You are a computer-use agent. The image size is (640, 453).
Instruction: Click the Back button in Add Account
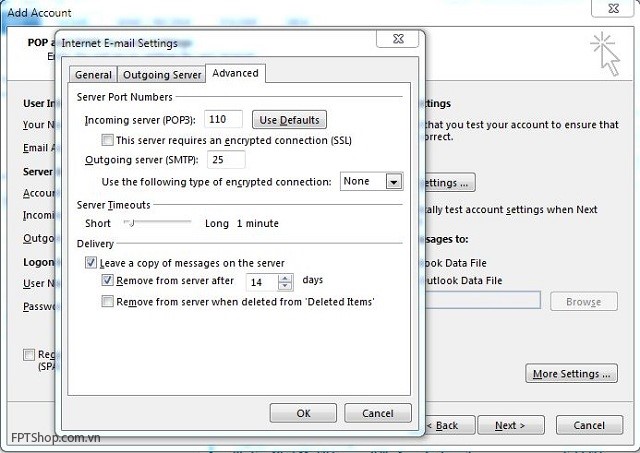click(443, 425)
